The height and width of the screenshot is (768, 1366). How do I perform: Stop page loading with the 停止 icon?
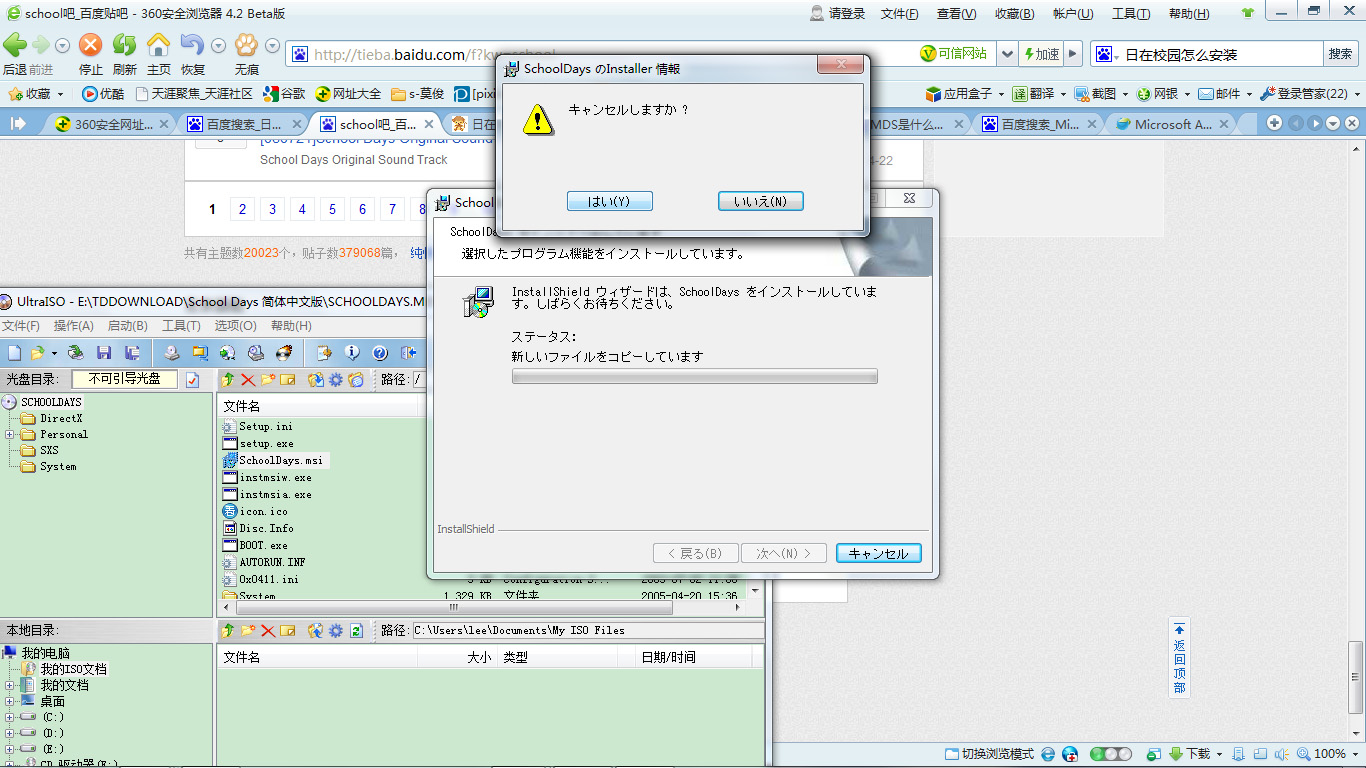(91, 45)
